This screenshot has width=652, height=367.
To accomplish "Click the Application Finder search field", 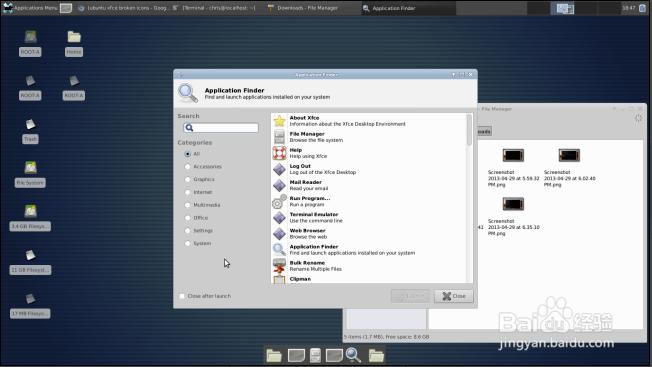I will (x=221, y=128).
